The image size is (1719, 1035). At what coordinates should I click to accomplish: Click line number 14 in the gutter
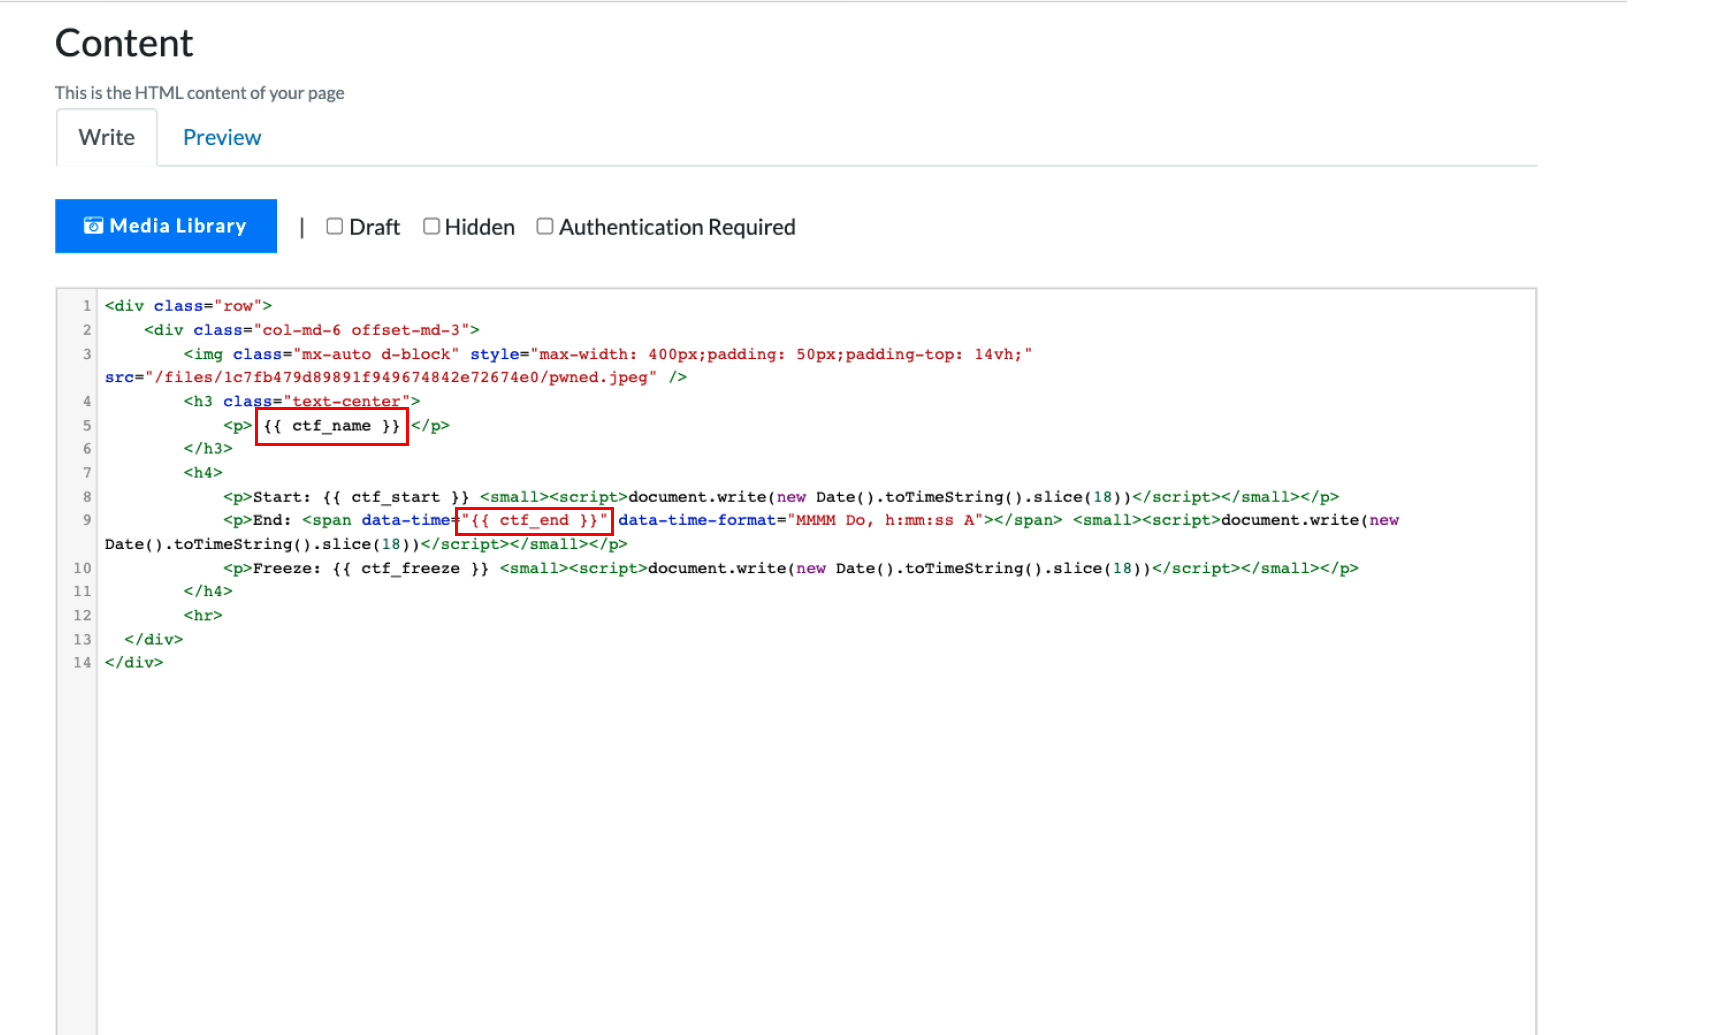82,663
